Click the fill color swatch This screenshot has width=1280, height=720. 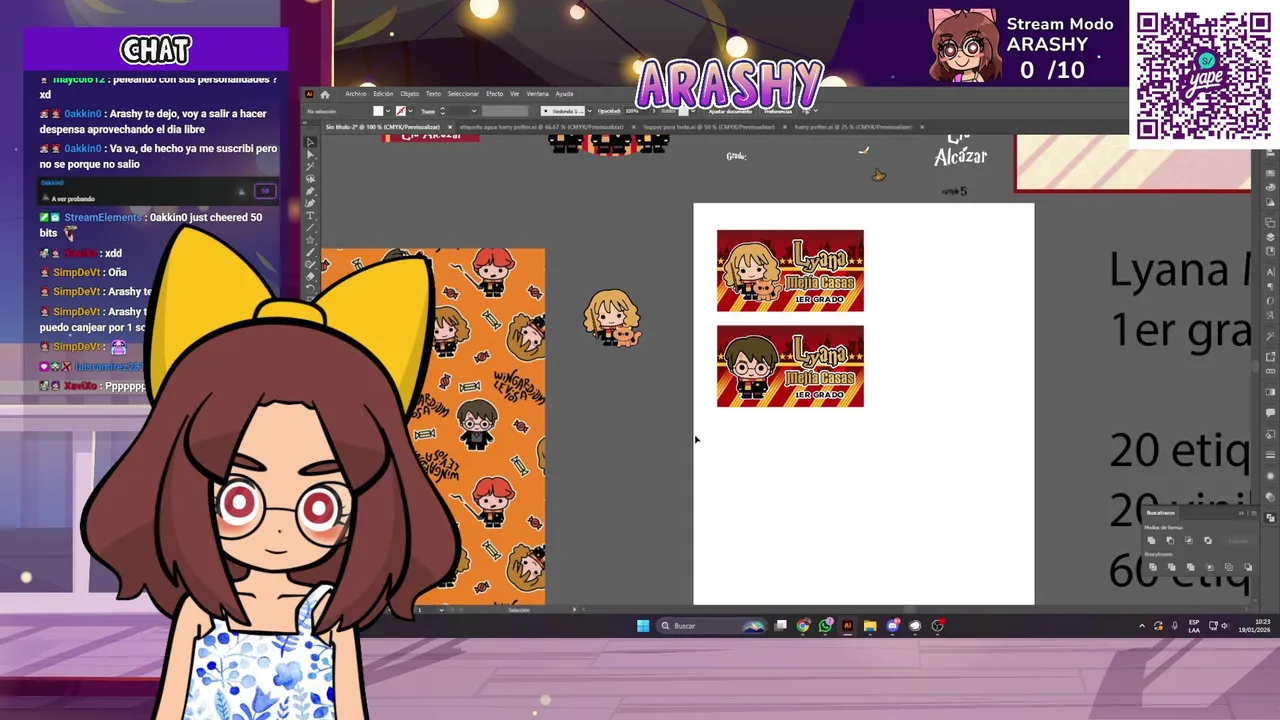point(378,111)
